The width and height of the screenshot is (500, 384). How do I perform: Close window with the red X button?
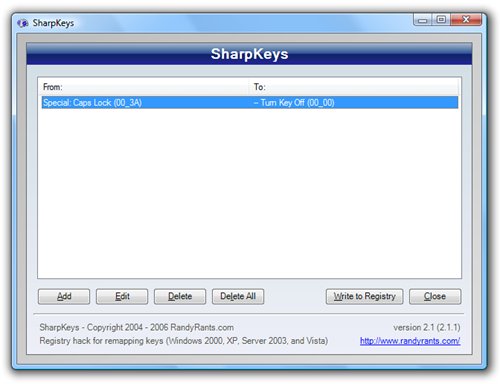pos(466,20)
